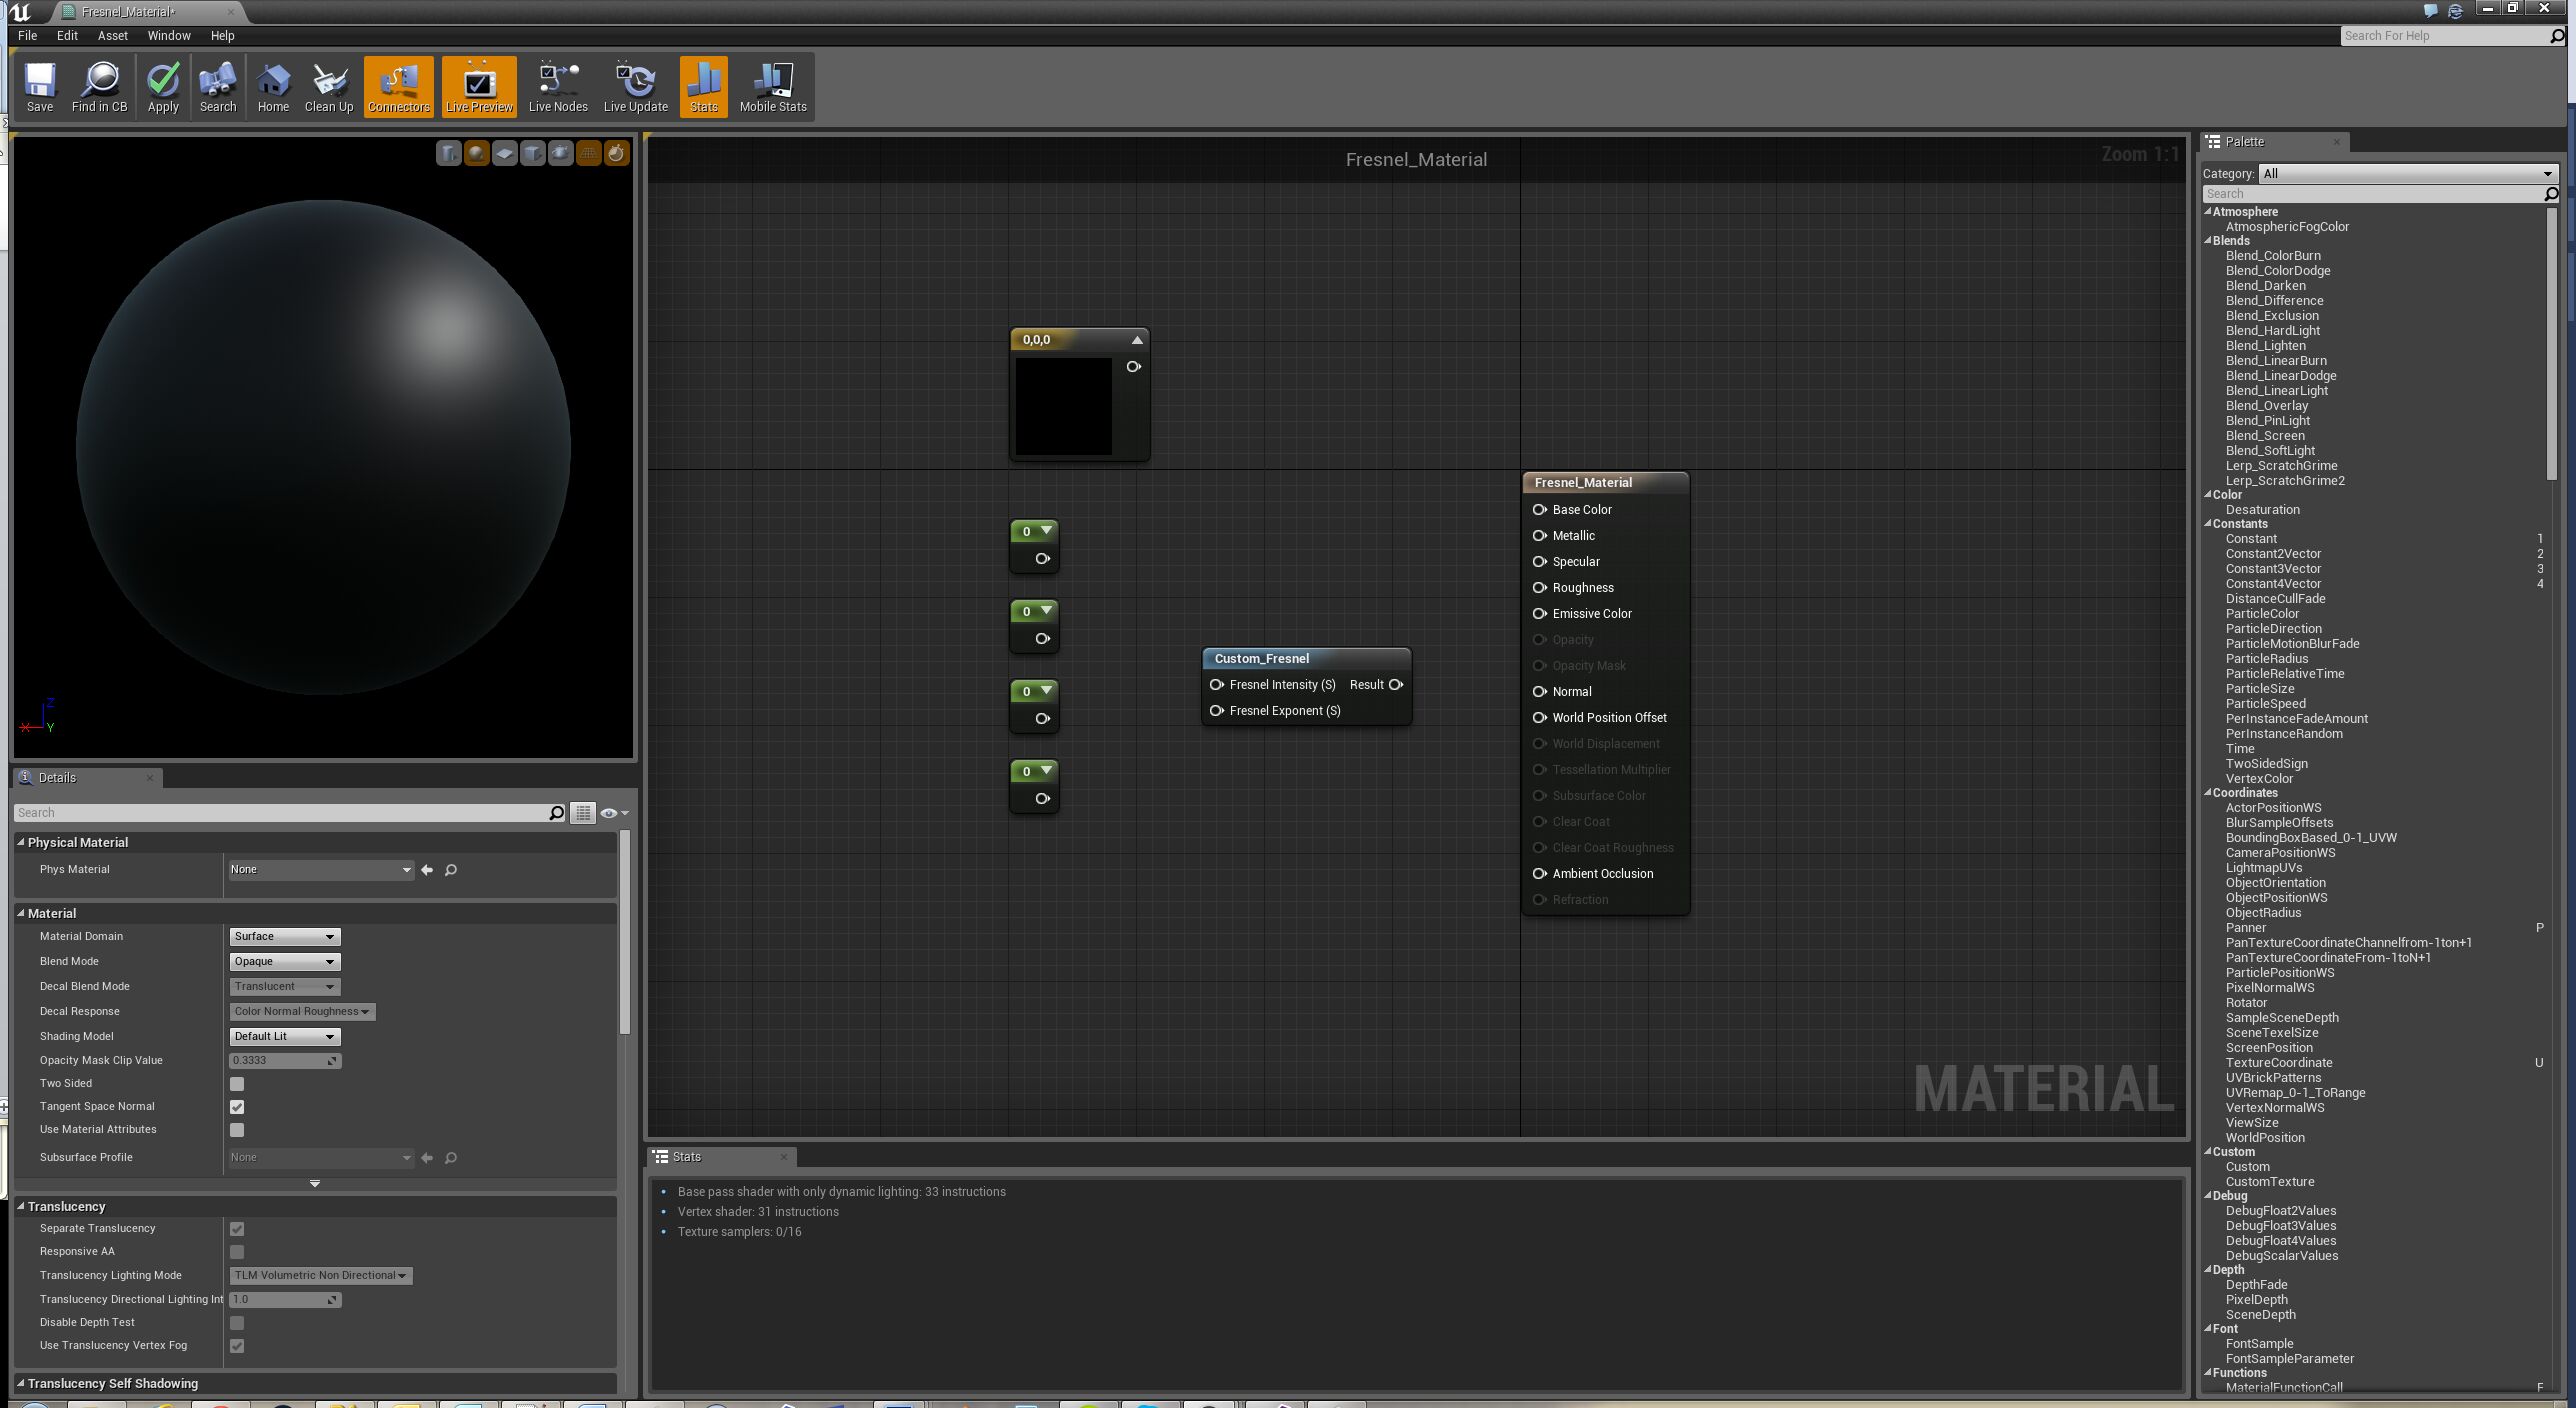Enable Live Nodes updating
This screenshot has height=1408, width=2576.
coord(557,86)
